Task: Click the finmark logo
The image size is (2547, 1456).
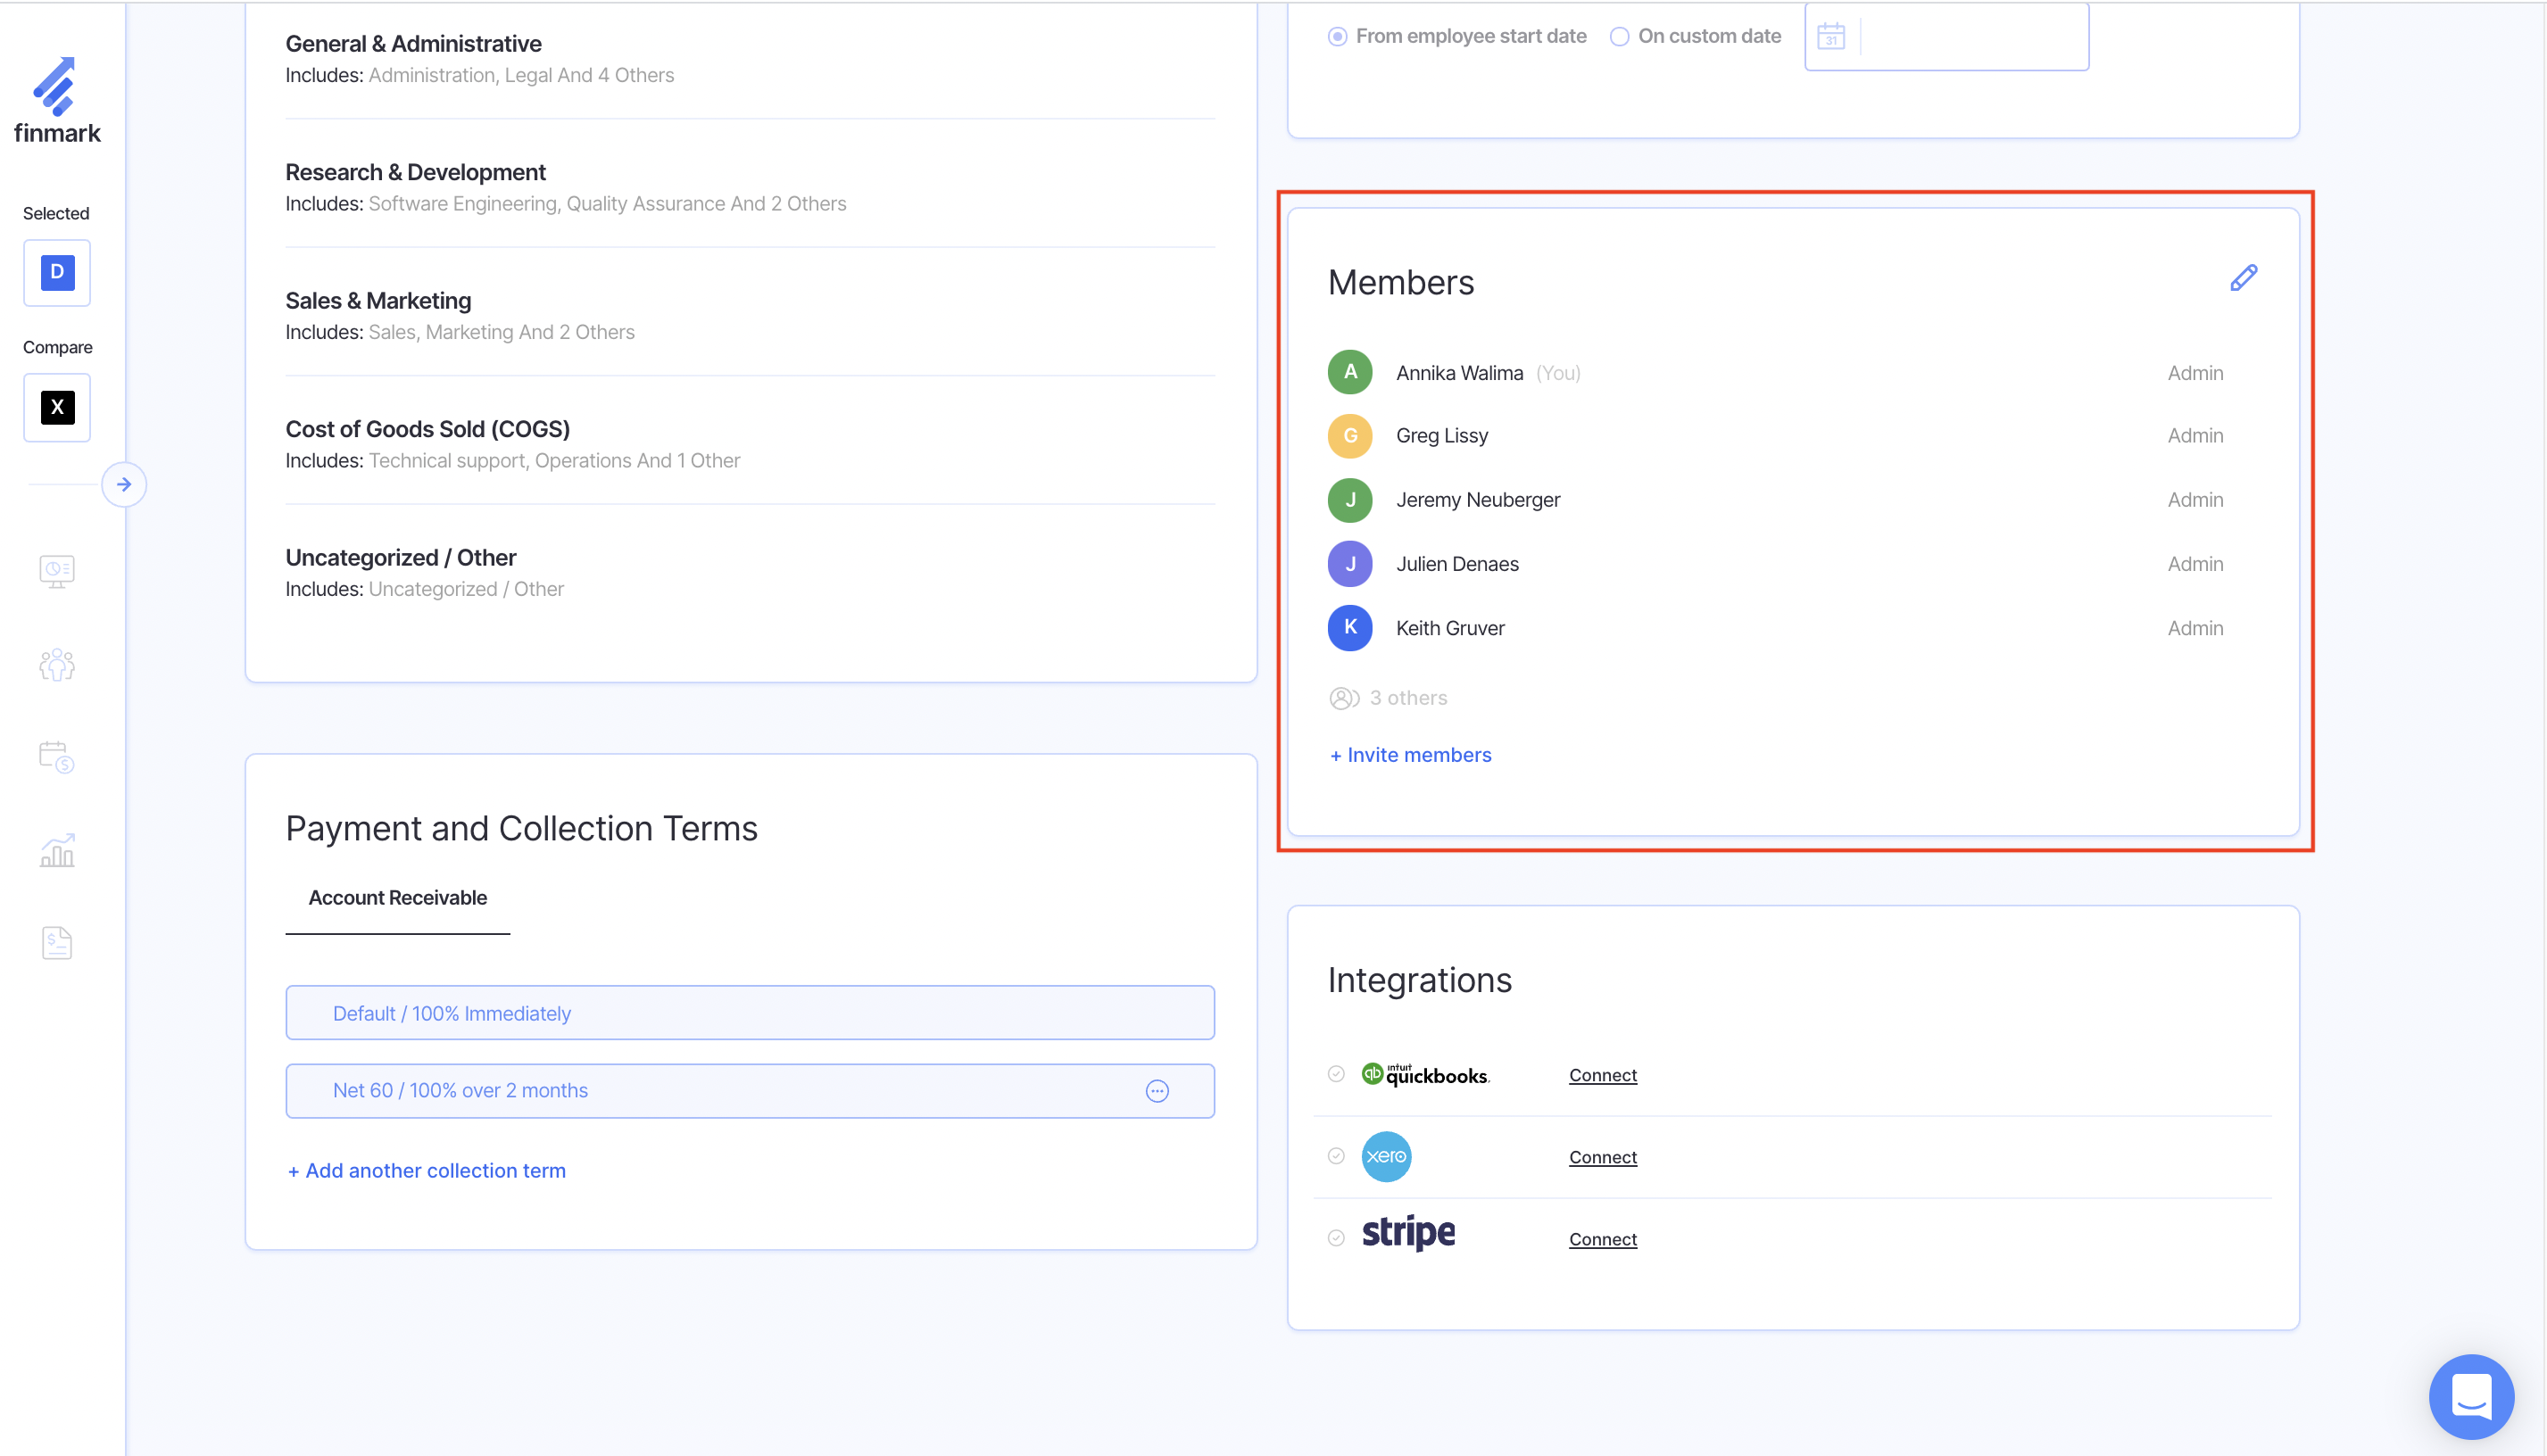Action: pyautogui.click(x=57, y=100)
